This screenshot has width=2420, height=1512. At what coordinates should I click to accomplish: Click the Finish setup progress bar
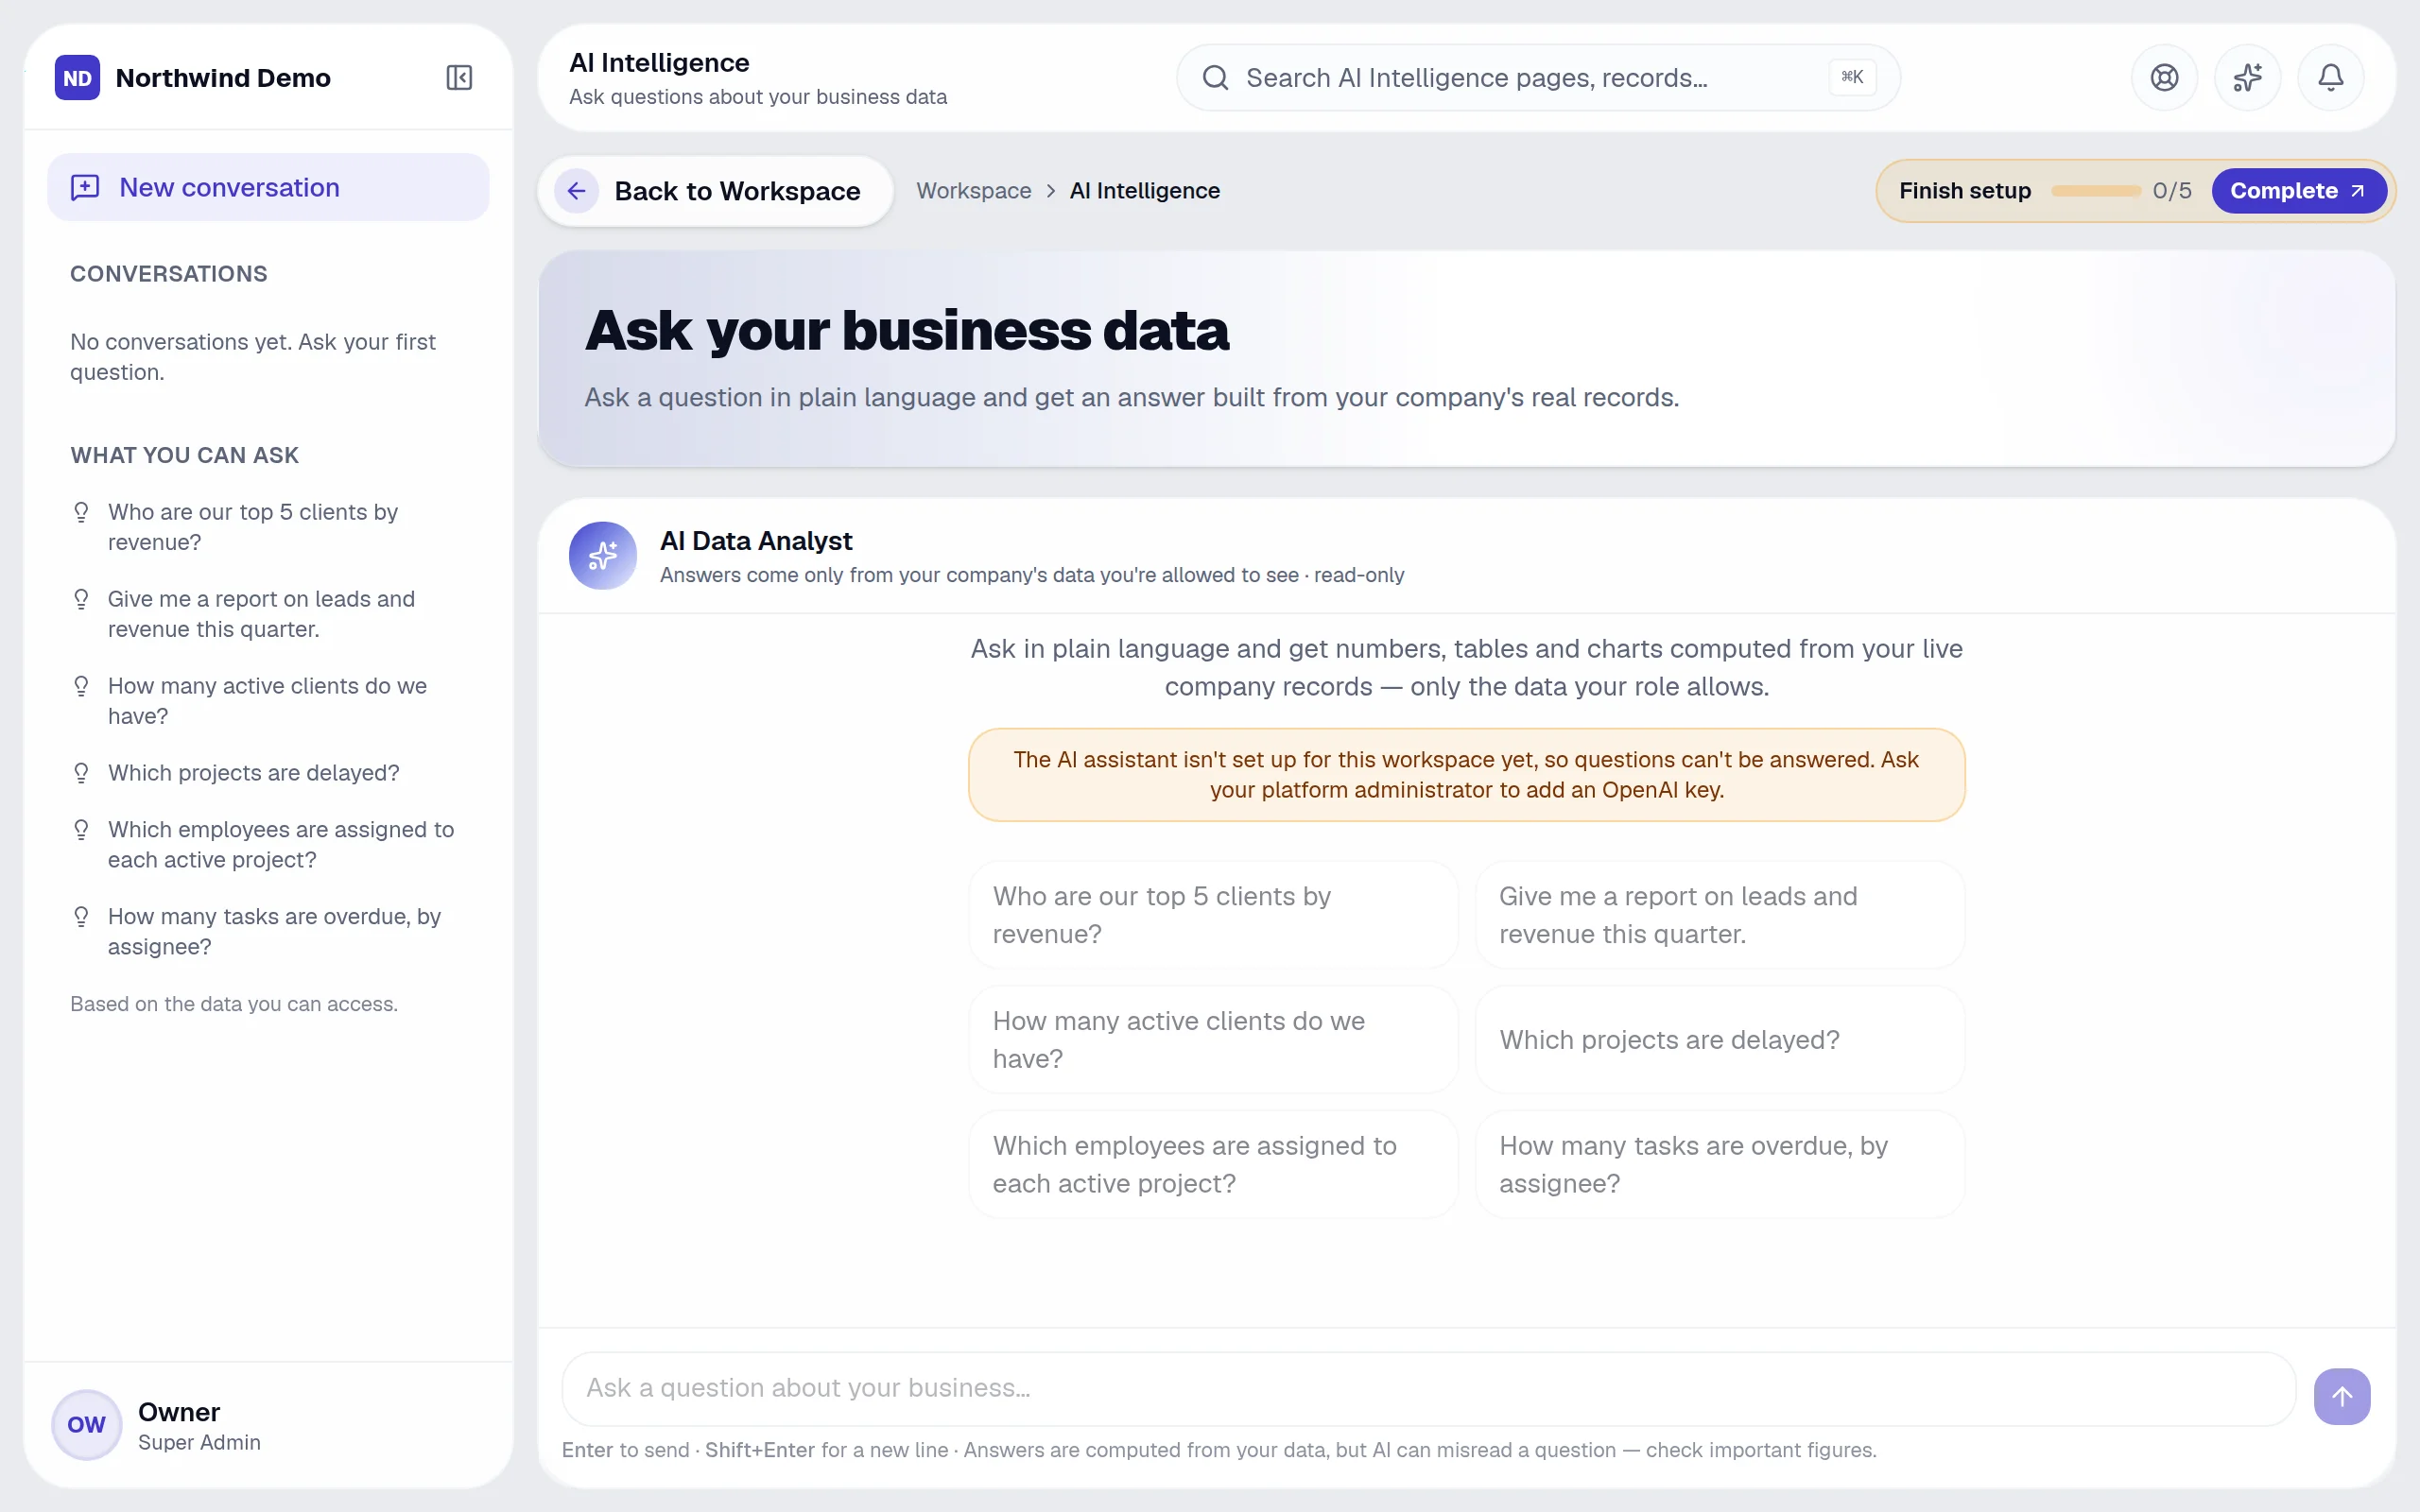click(2095, 190)
